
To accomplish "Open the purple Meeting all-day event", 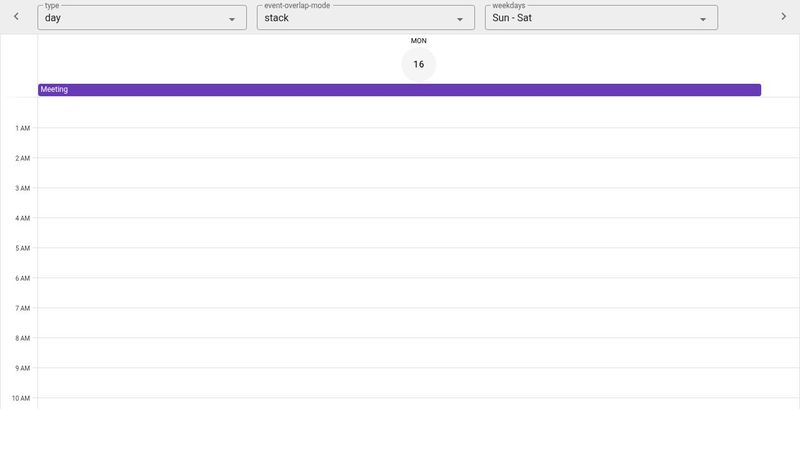I will coord(399,90).
